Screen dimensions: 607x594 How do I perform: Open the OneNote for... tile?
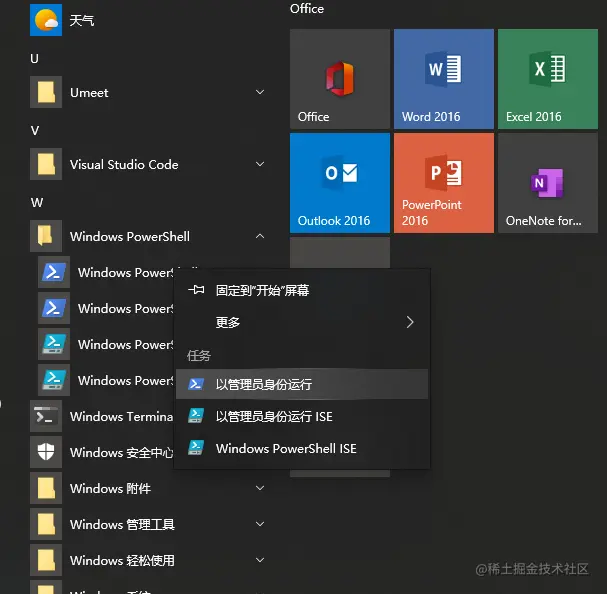548,183
